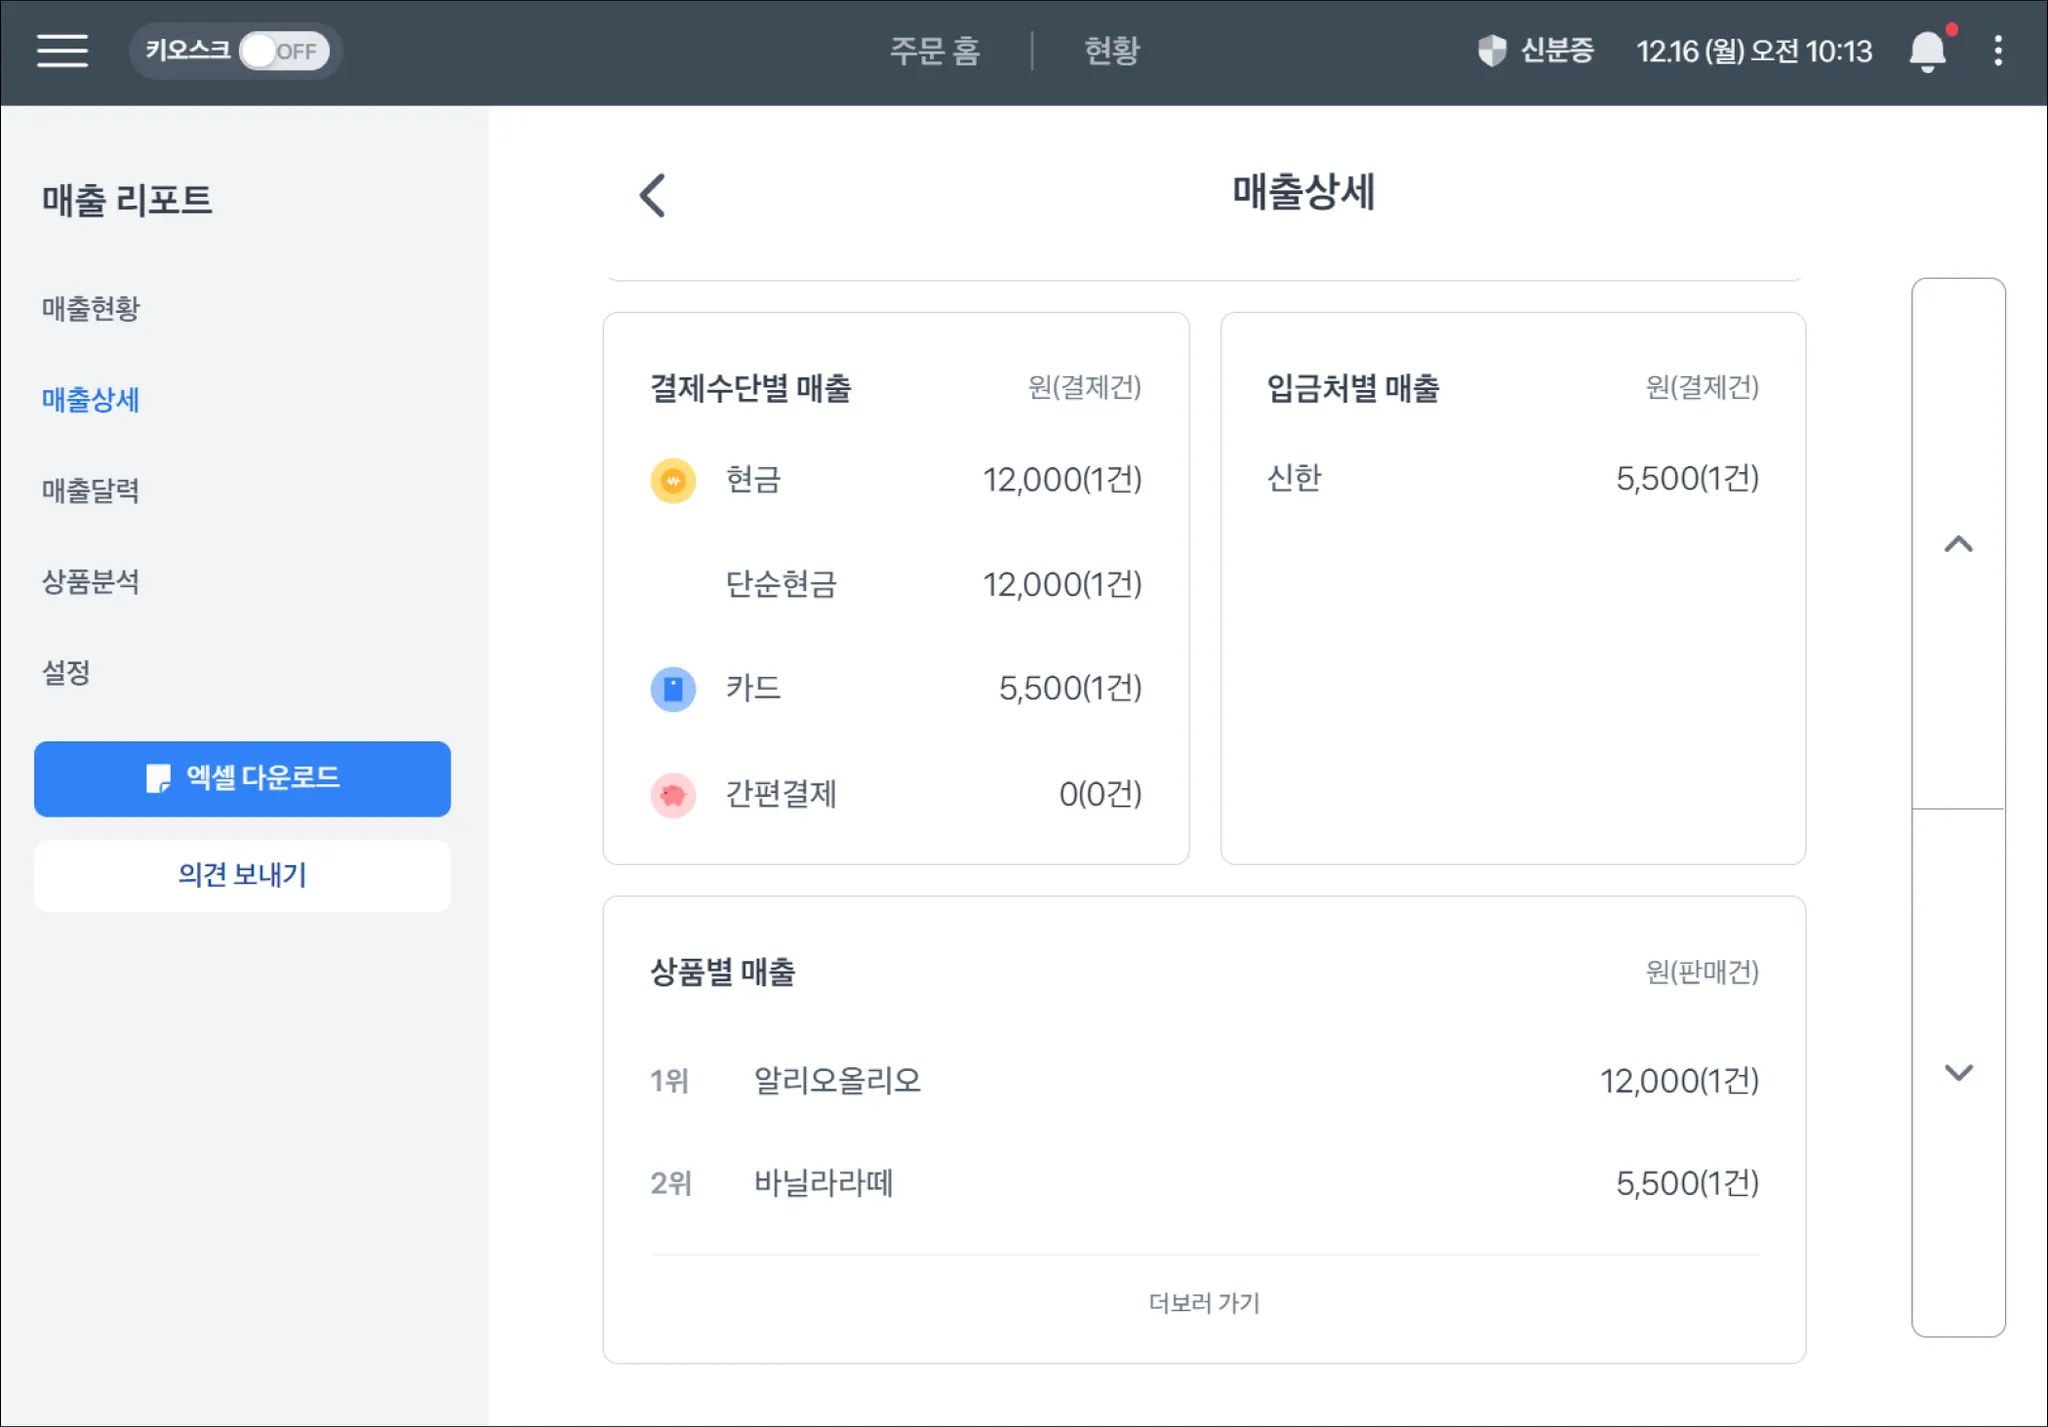The height and width of the screenshot is (1427, 2048).
Task: Toggle the 키오스크 OFF switch
Action: click(x=283, y=51)
